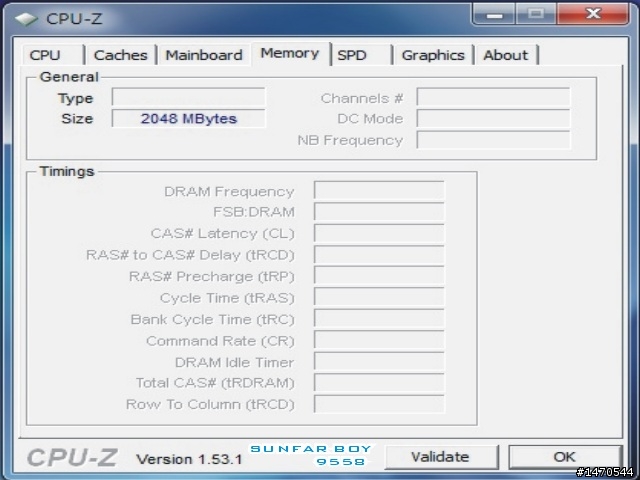Click the Bank Cycle Time (tRC) field
The height and width of the screenshot is (480, 640).
pos(379,319)
